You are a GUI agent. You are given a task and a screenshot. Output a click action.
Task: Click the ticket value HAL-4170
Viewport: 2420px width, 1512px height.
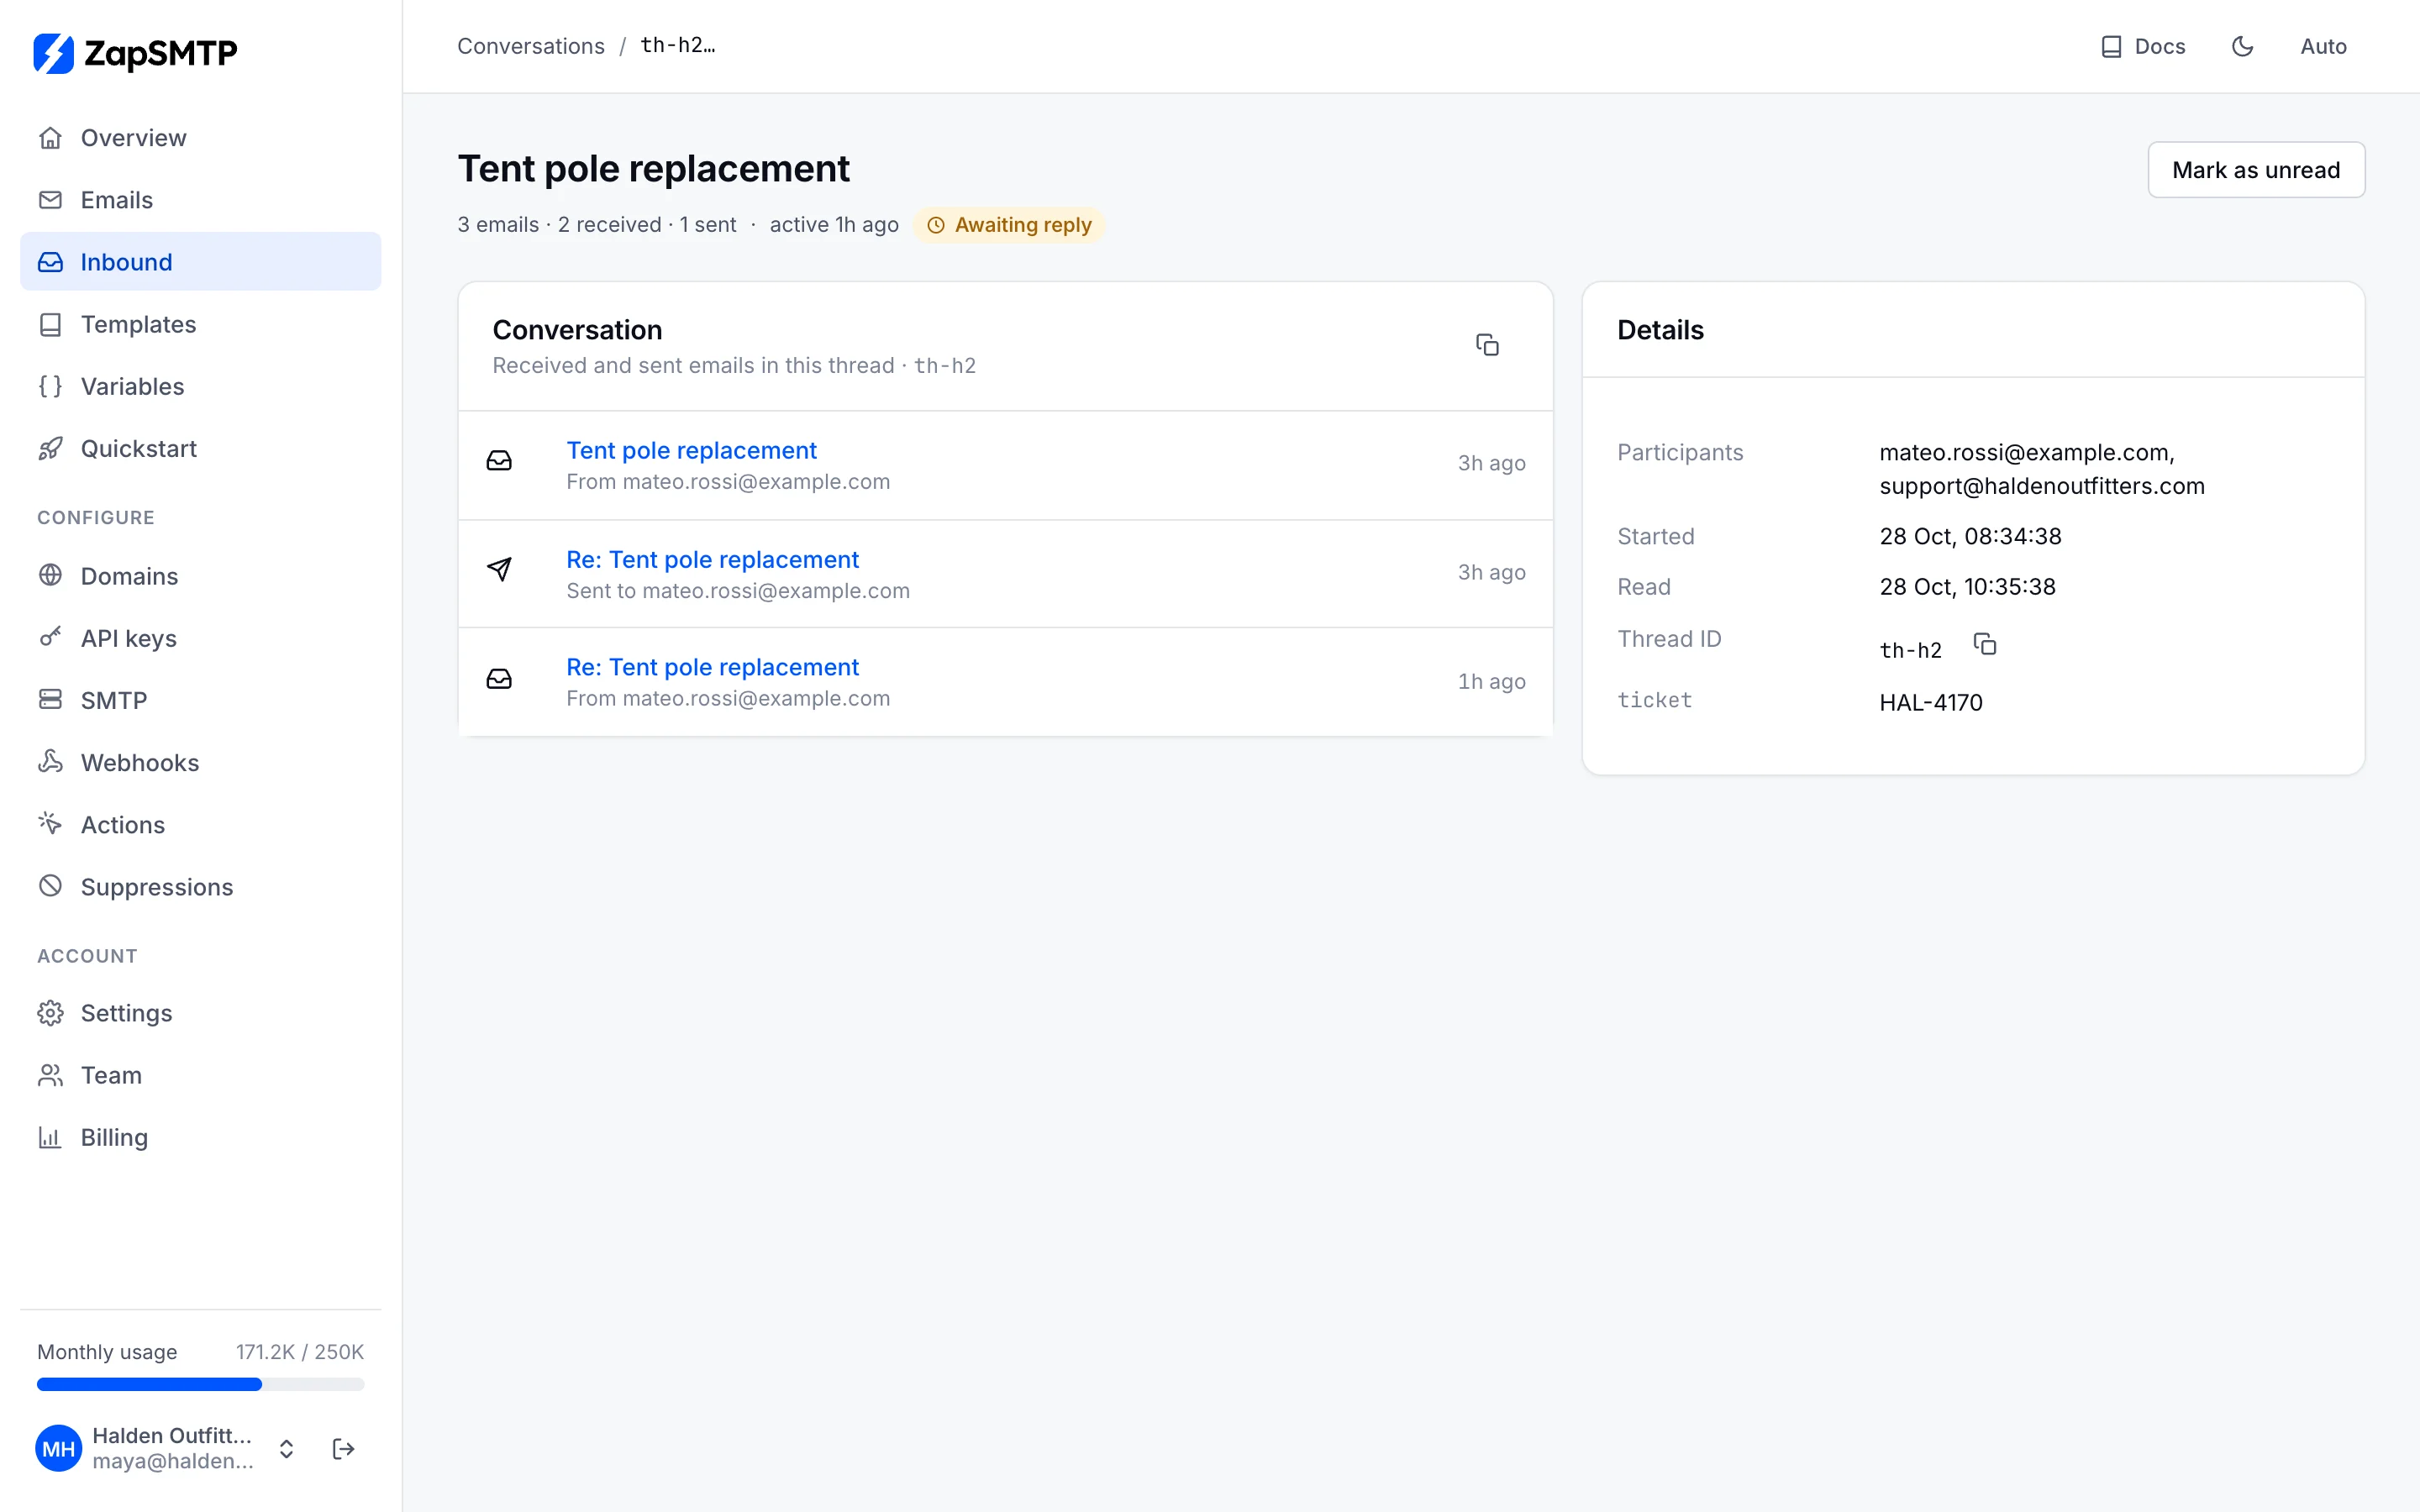tap(1930, 702)
